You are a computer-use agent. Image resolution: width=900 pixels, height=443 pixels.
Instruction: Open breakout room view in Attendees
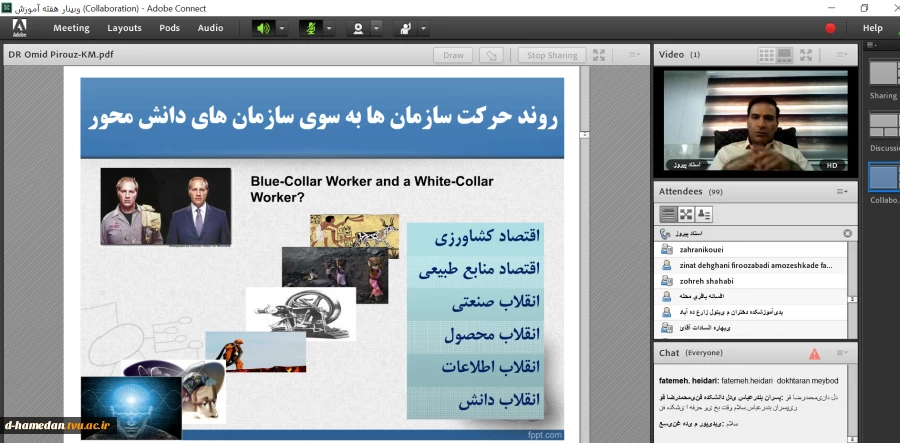[x=686, y=214]
